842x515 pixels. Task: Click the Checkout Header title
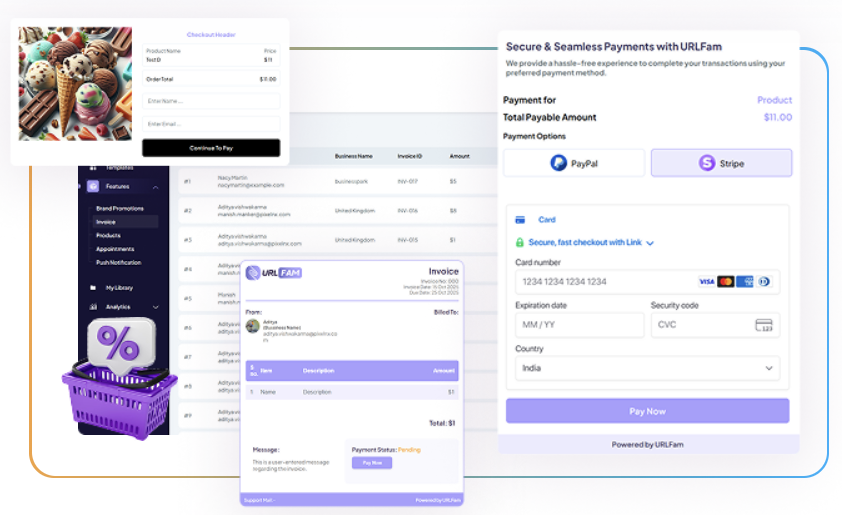tap(211, 34)
